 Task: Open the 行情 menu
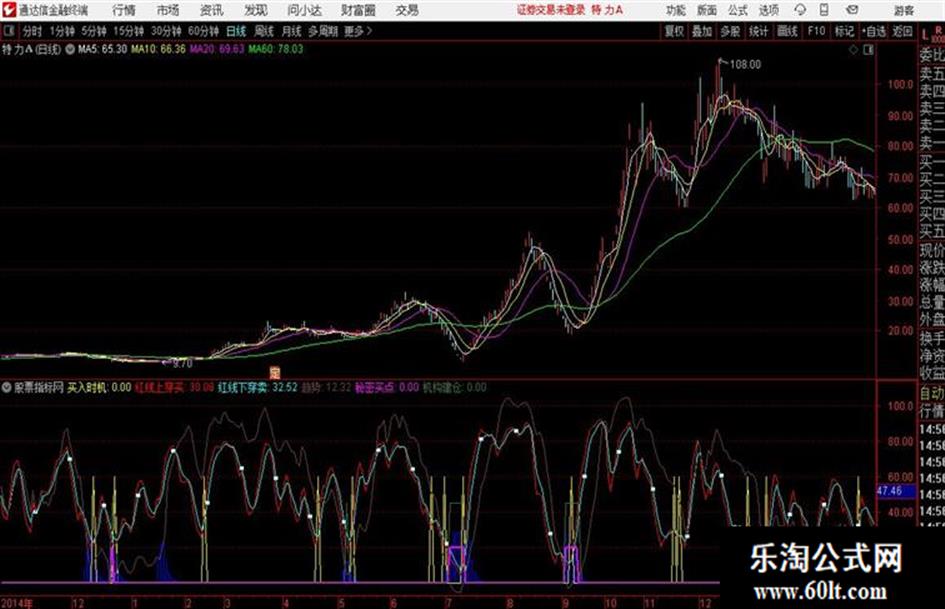[124, 10]
